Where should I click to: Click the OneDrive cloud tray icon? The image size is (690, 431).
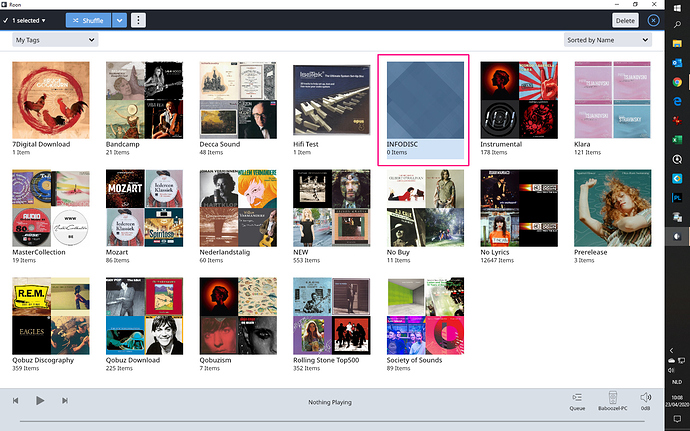coord(672,361)
